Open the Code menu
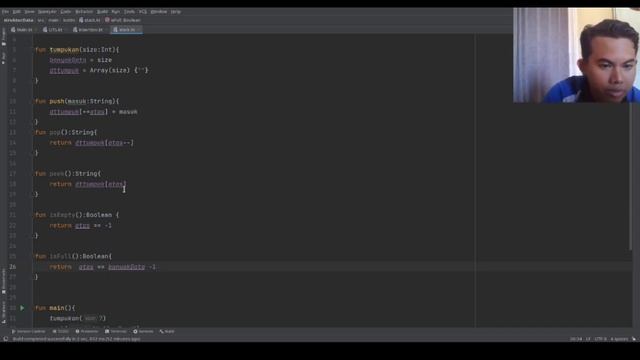Screen dimensions: 640x360 (66, 12)
